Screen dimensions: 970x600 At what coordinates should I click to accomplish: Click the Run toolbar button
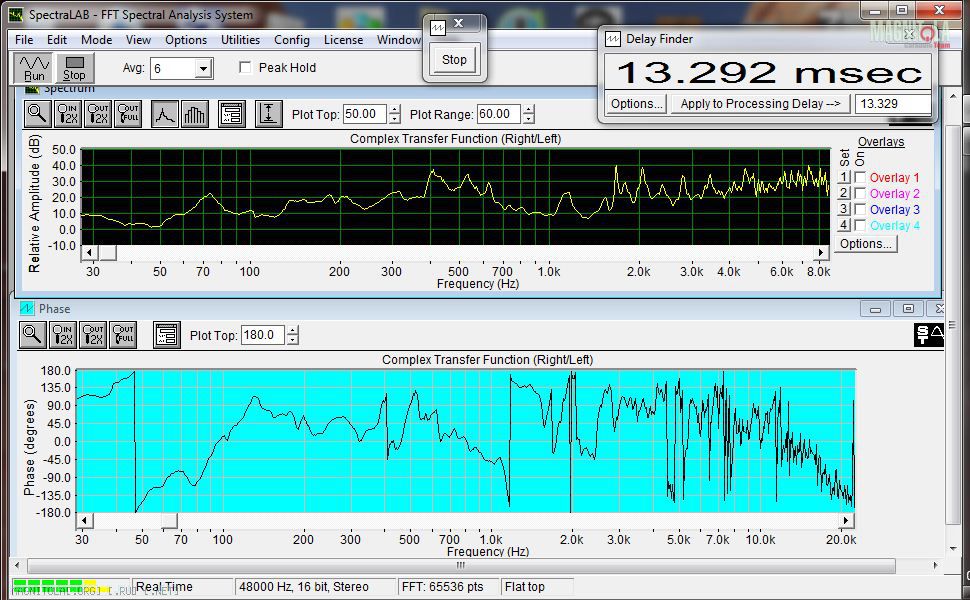coord(34,67)
